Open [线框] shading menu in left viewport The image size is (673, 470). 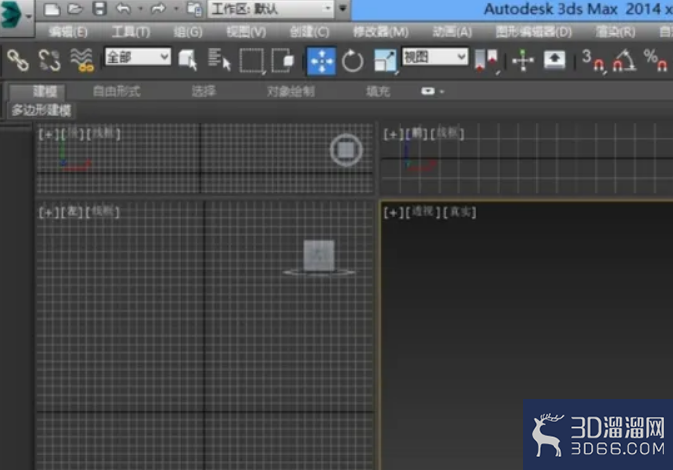tap(102, 212)
